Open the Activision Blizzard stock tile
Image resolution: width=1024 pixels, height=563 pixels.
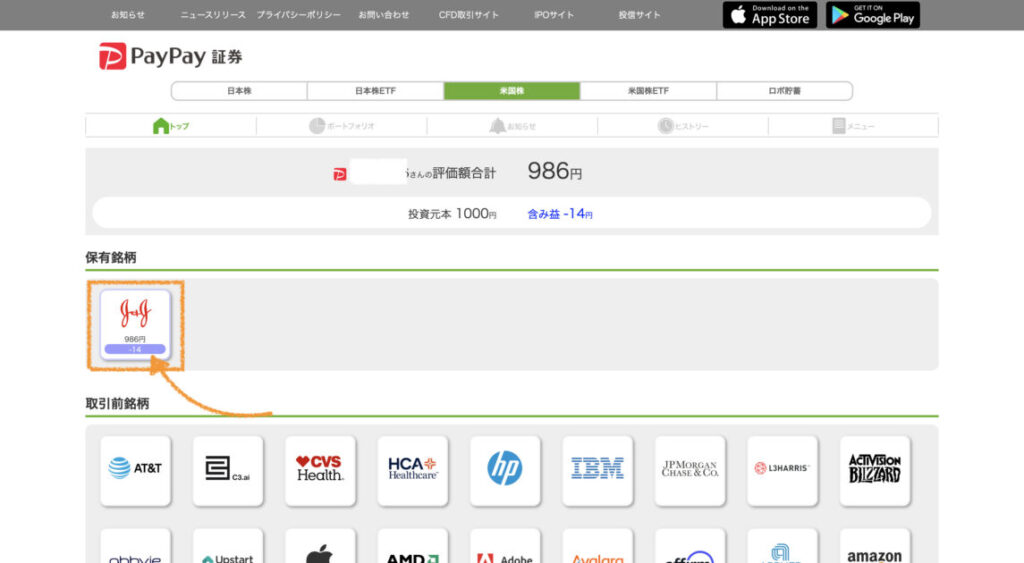875,469
